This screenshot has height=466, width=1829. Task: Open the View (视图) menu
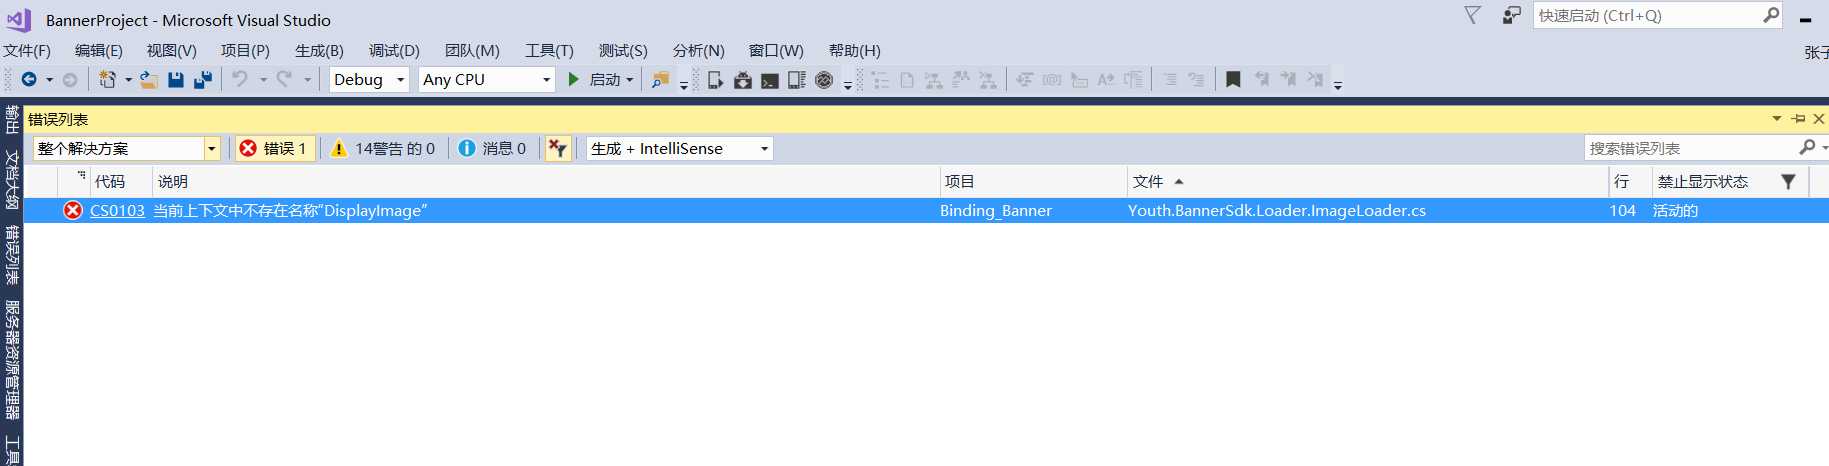click(x=172, y=50)
